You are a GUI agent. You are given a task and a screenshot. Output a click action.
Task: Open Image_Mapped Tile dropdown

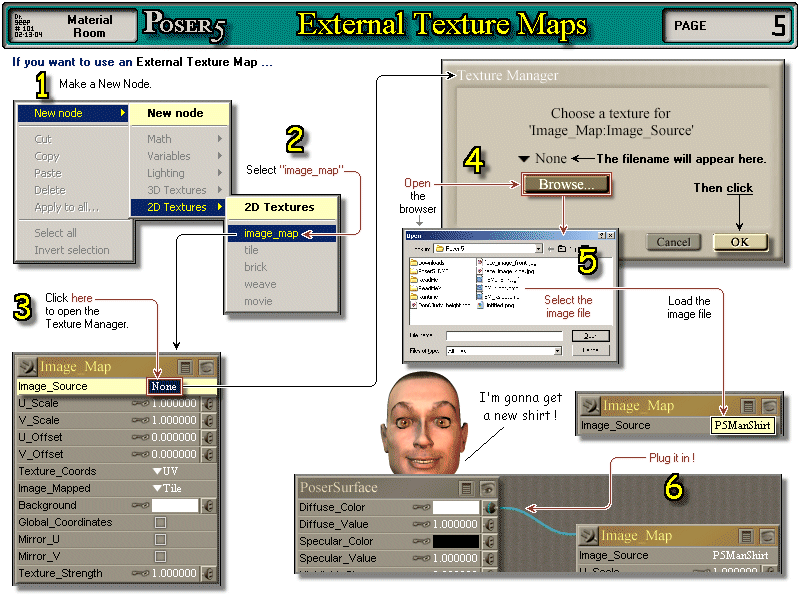coord(167,488)
